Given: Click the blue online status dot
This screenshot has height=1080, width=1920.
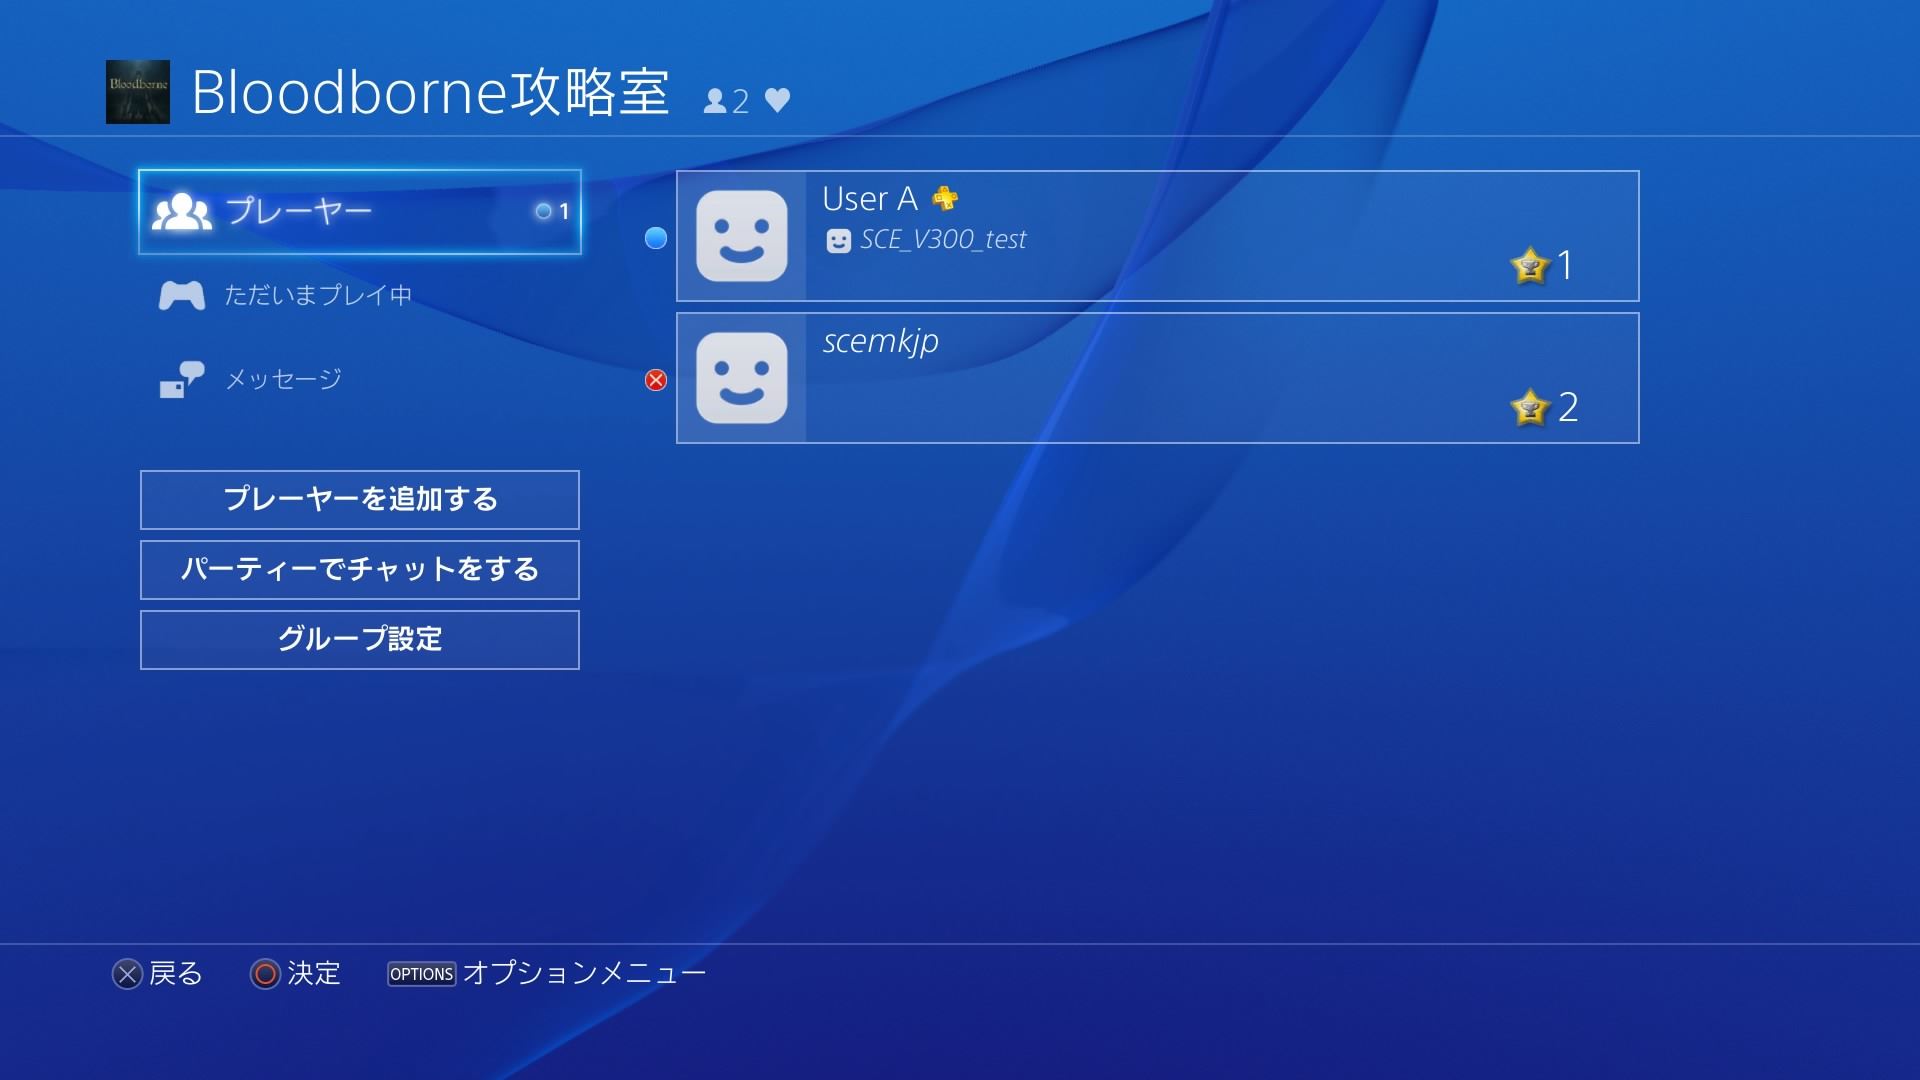Looking at the screenshot, I should coord(656,238).
